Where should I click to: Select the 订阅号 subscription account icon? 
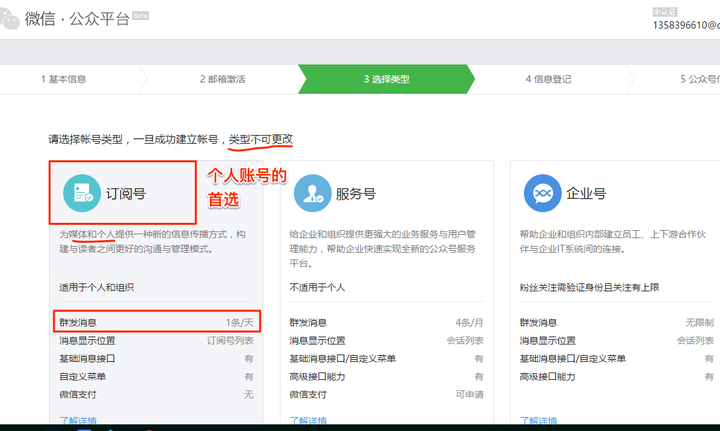pos(82,193)
